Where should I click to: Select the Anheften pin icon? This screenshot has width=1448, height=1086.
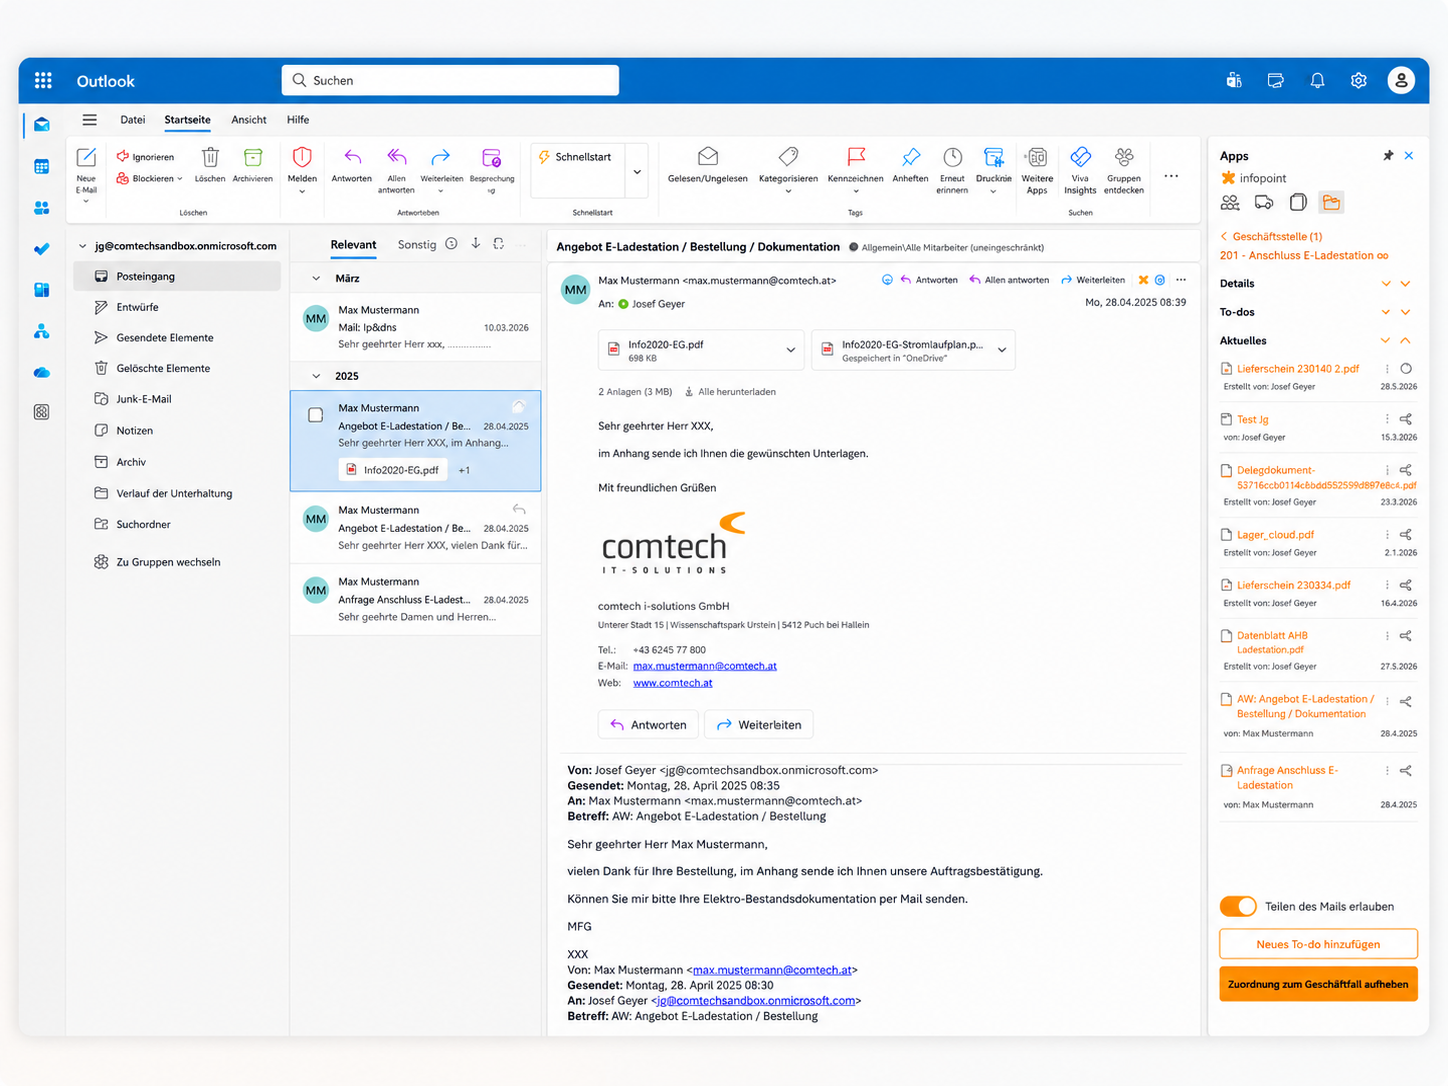[910, 157]
